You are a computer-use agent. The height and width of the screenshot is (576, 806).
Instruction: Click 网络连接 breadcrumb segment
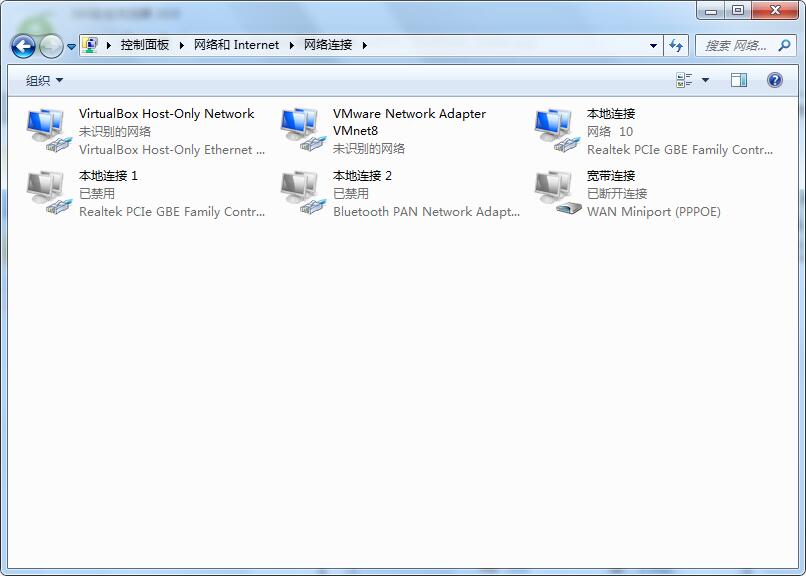328,45
